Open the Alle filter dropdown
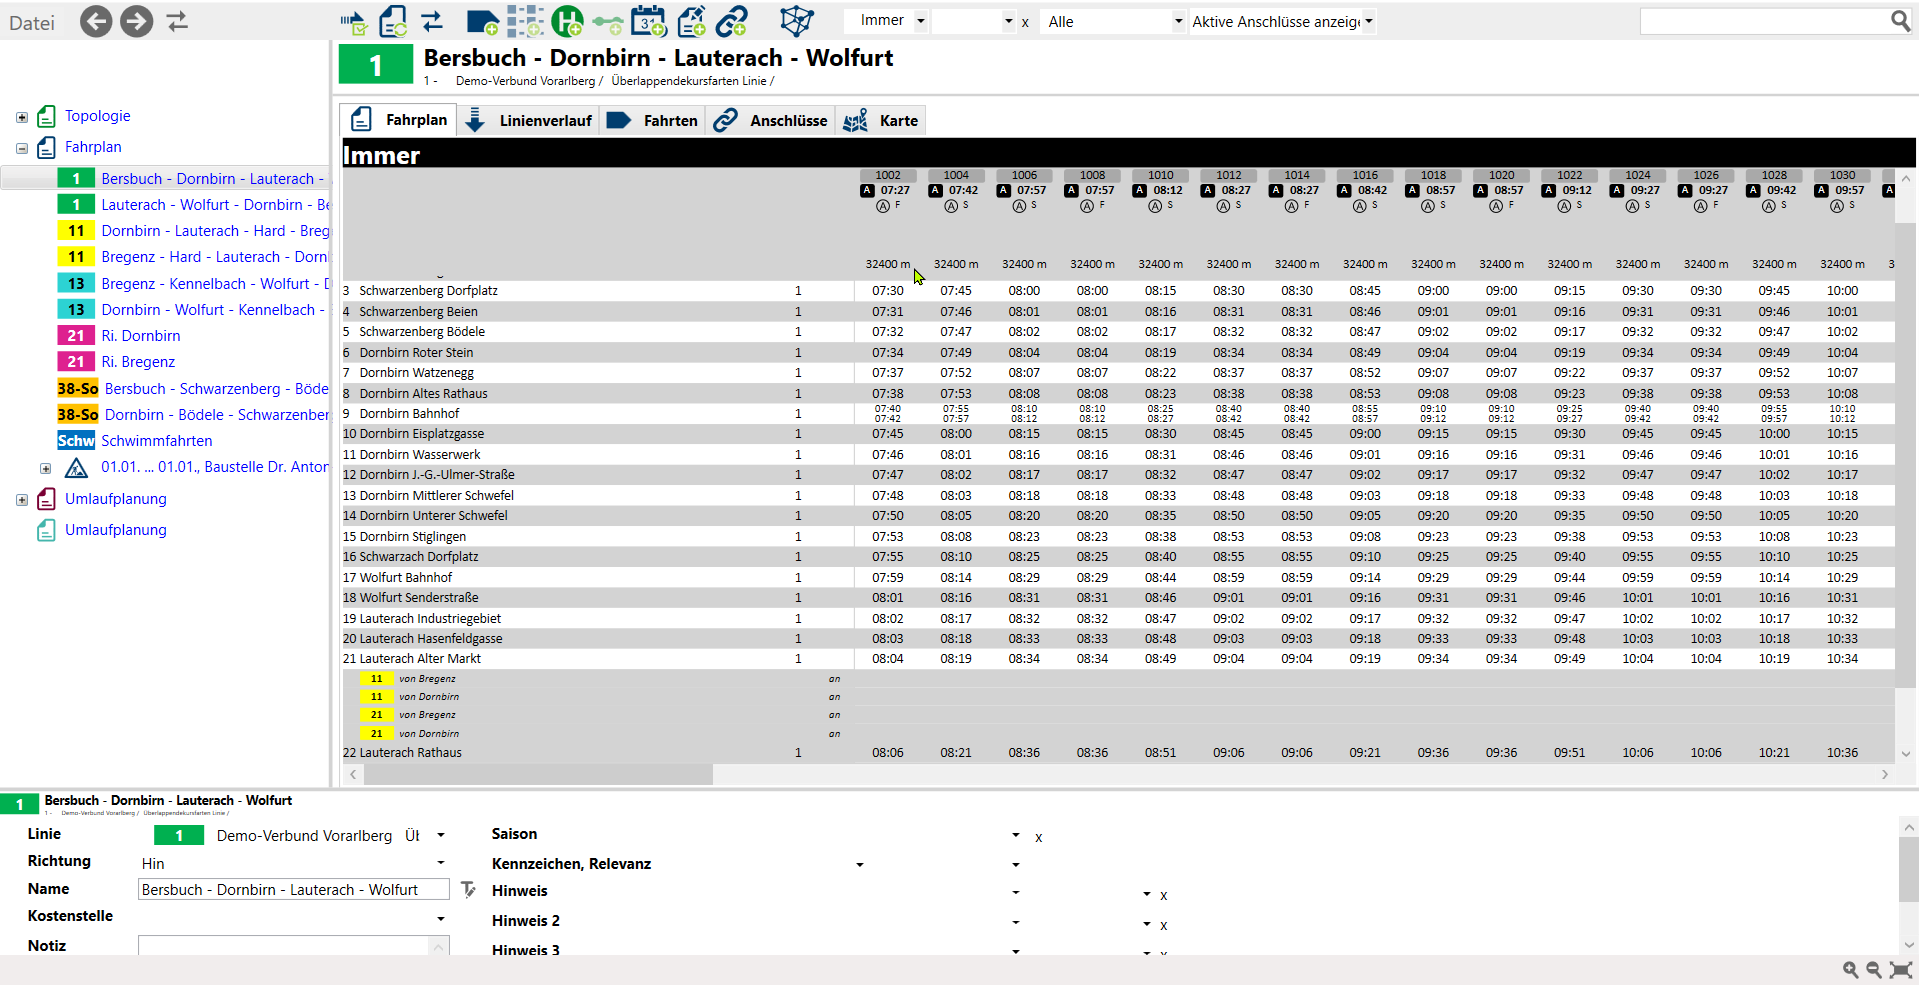The height and width of the screenshot is (985, 1919). point(1178,21)
